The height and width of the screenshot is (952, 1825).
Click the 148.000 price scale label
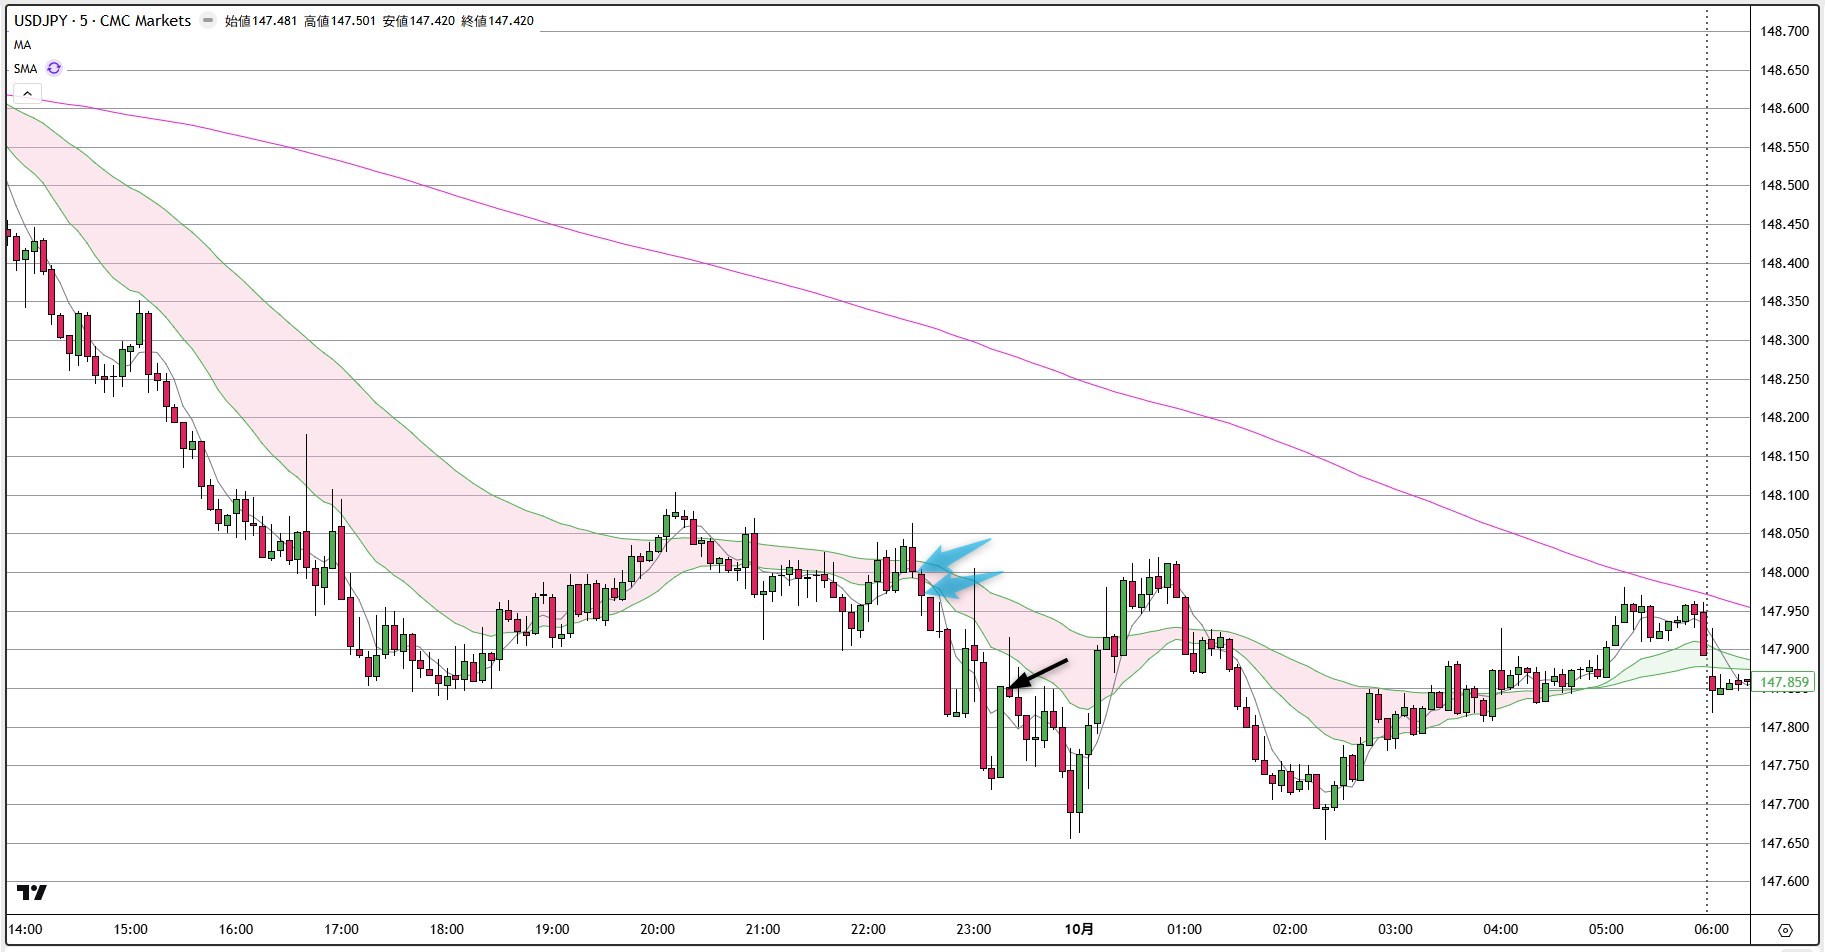(1784, 572)
